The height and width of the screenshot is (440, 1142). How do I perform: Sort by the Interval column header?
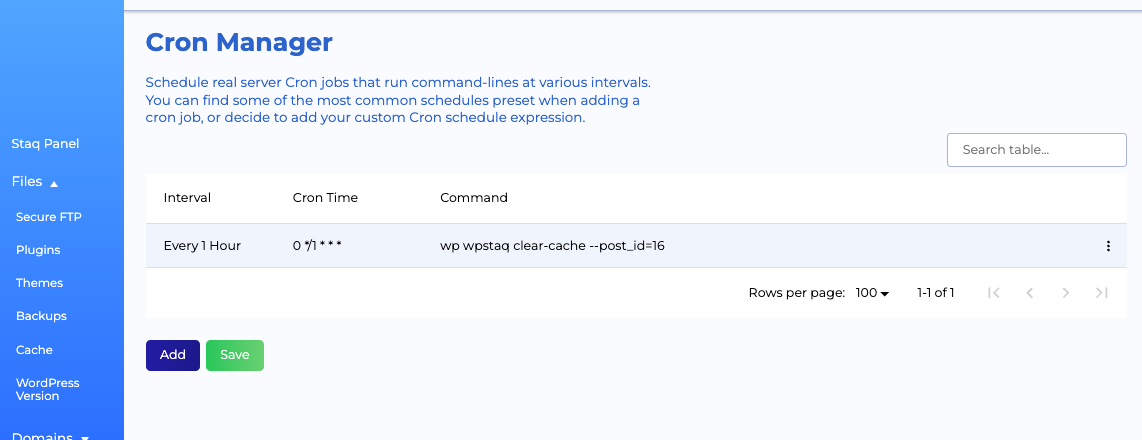coord(187,197)
